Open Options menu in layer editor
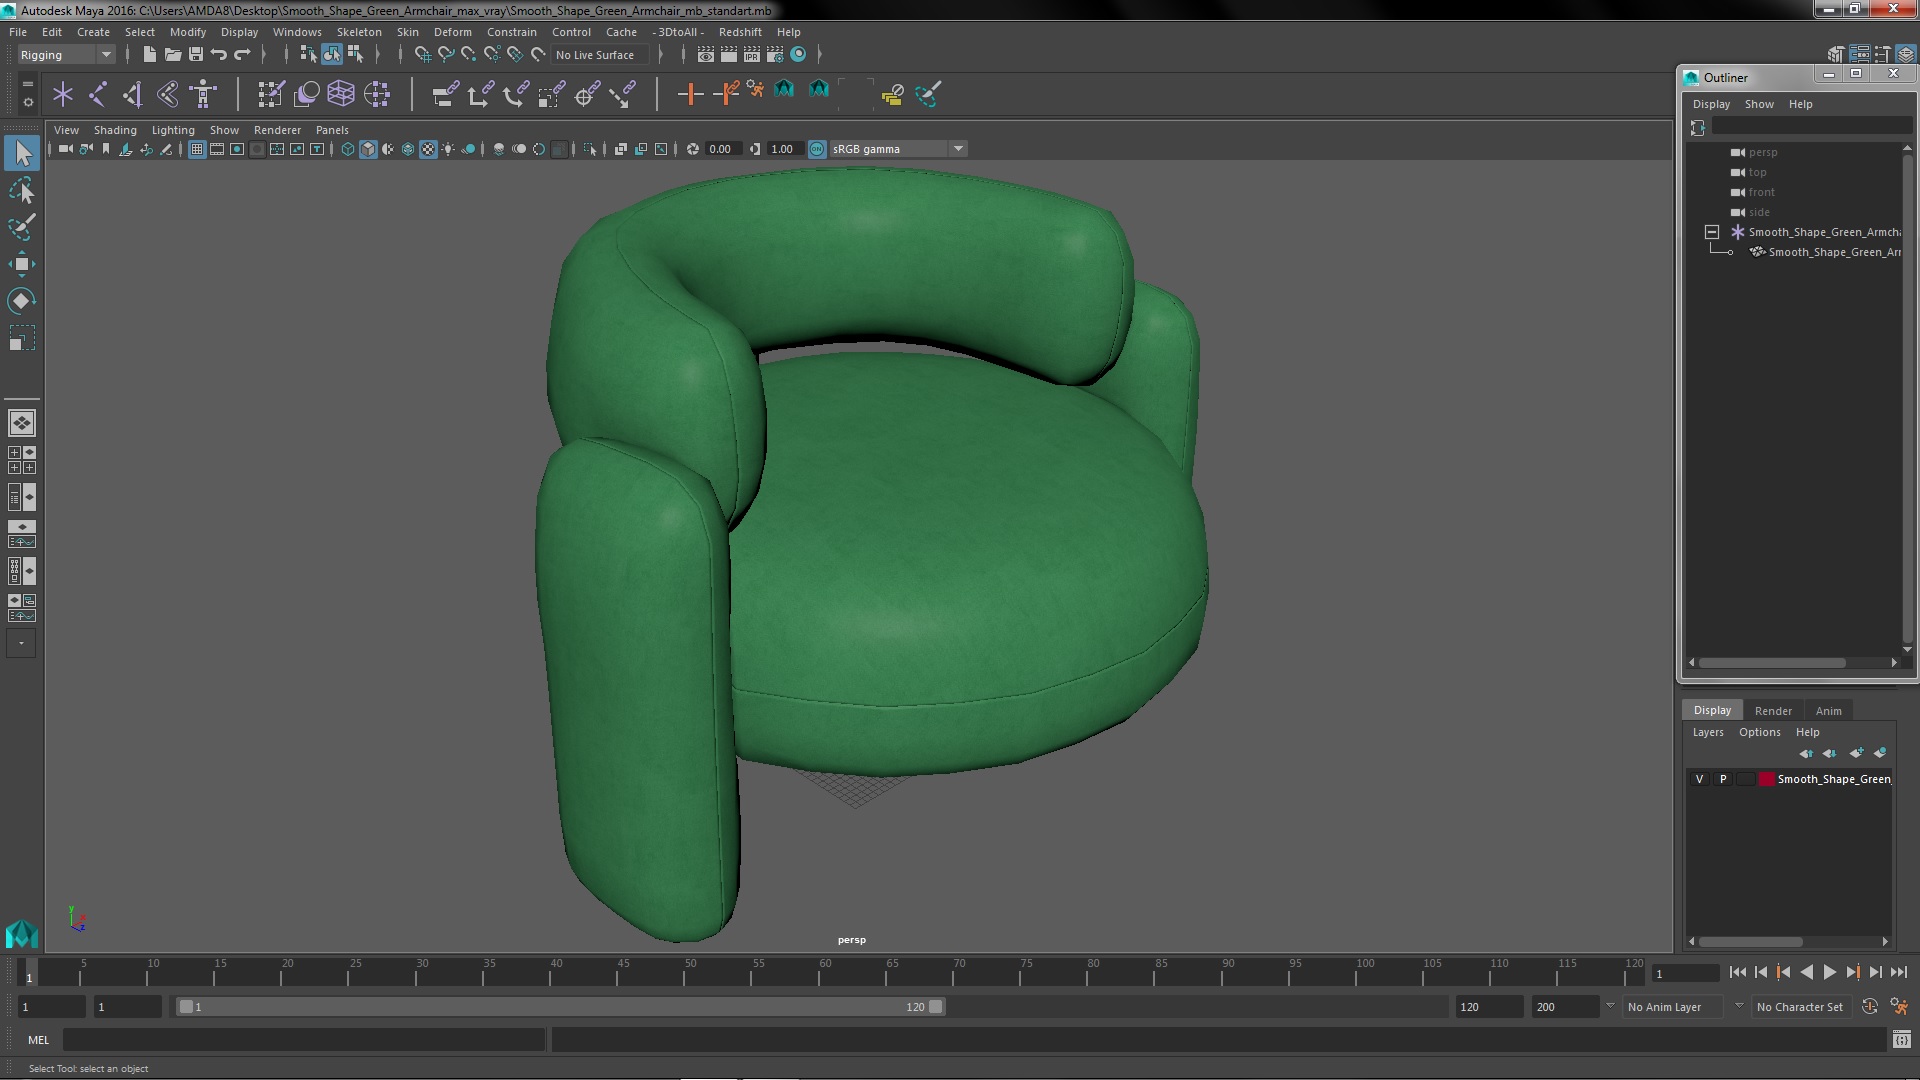This screenshot has height=1080, width=1920. click(x=1759, y=732)
